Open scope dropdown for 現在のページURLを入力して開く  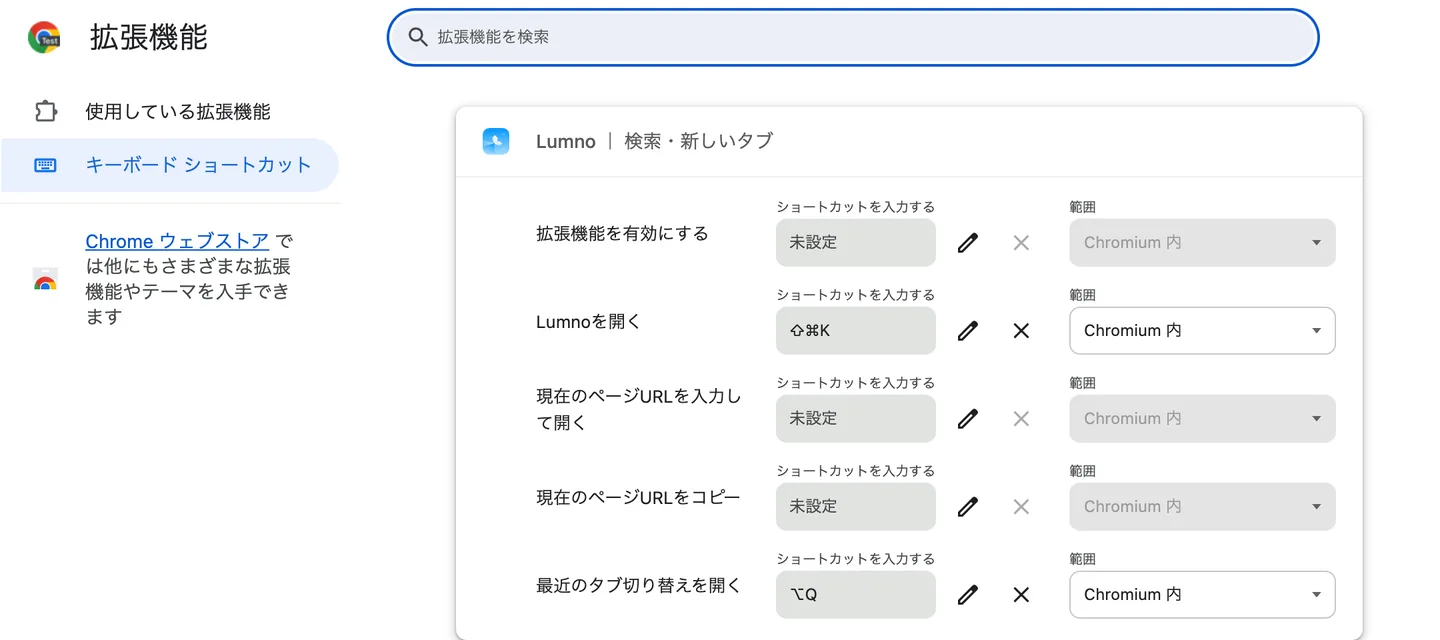[x=1202, y=419]
